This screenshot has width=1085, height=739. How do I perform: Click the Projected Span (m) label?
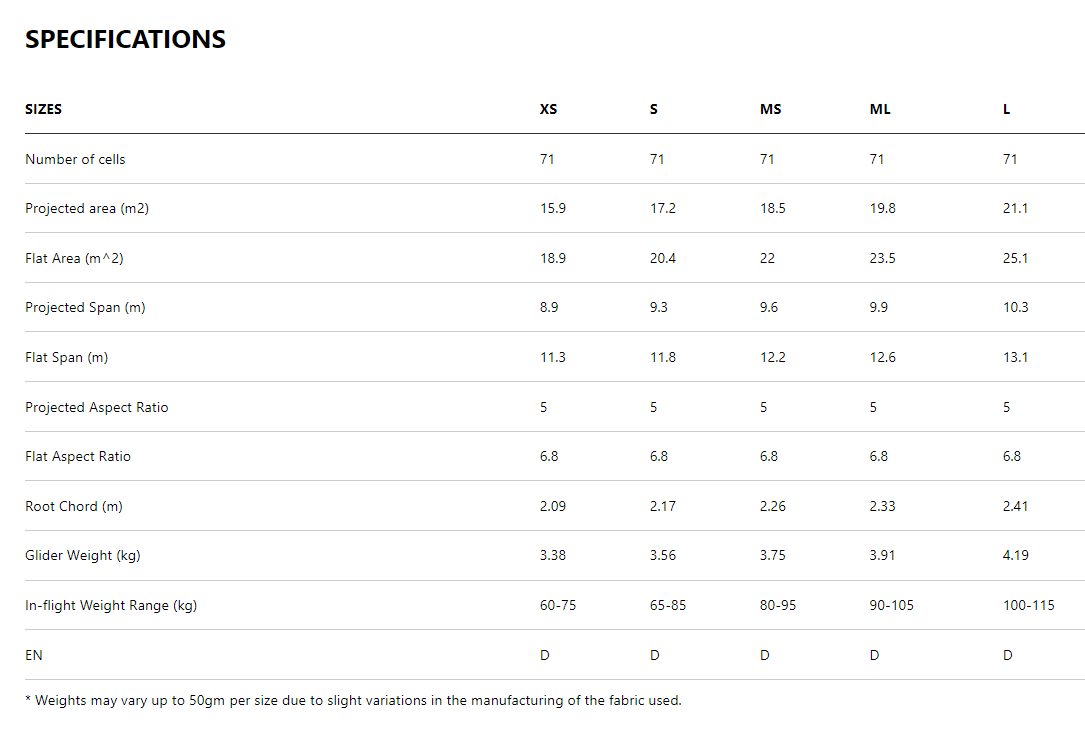click(x=85, y=307)
